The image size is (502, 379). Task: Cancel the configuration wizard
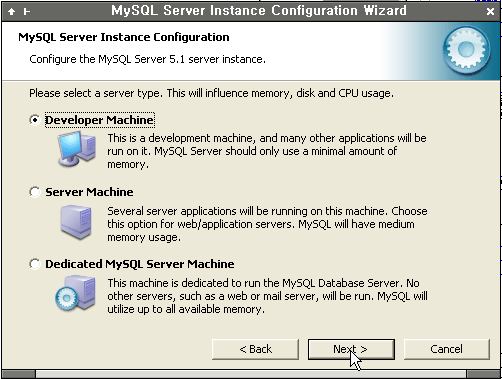tap(447, 349)
